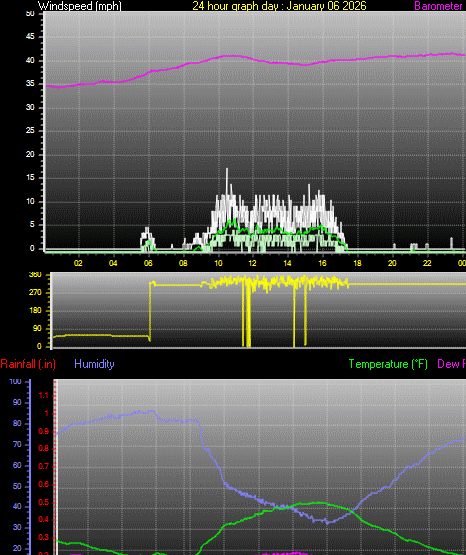Click the 40 mph windspeed axis value
The height and width of the screenshot is (555, 466).
point(30,61)
